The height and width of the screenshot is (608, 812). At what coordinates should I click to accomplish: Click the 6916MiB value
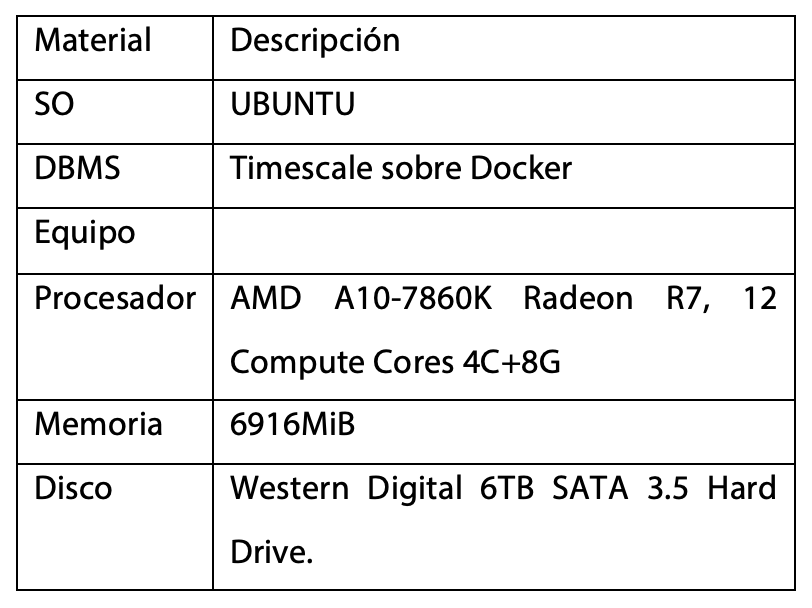(293, 424)
